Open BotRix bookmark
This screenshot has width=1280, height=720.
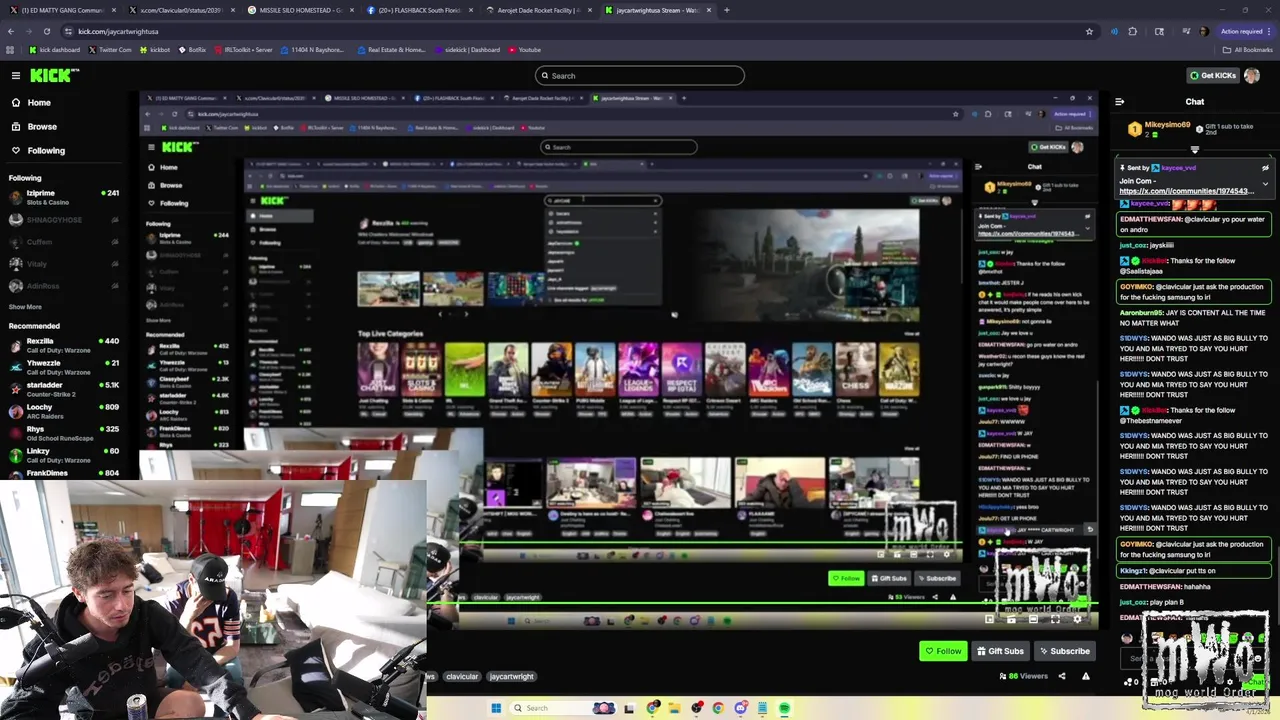point(192,49)
